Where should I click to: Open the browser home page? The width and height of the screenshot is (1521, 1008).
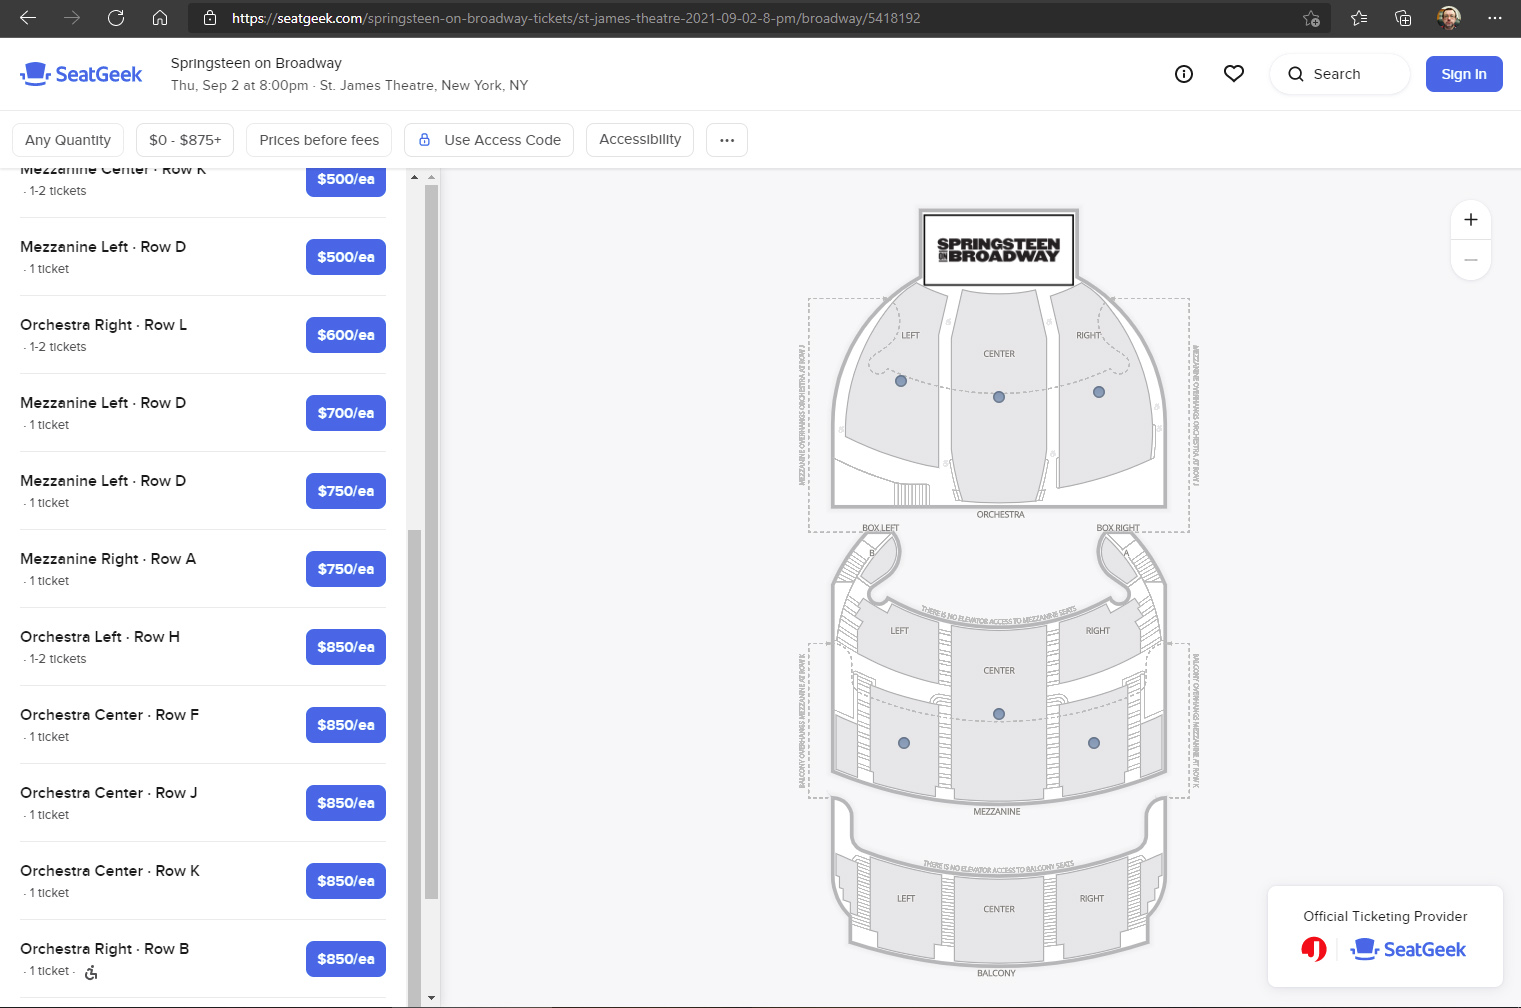click(x=160, y=18)
